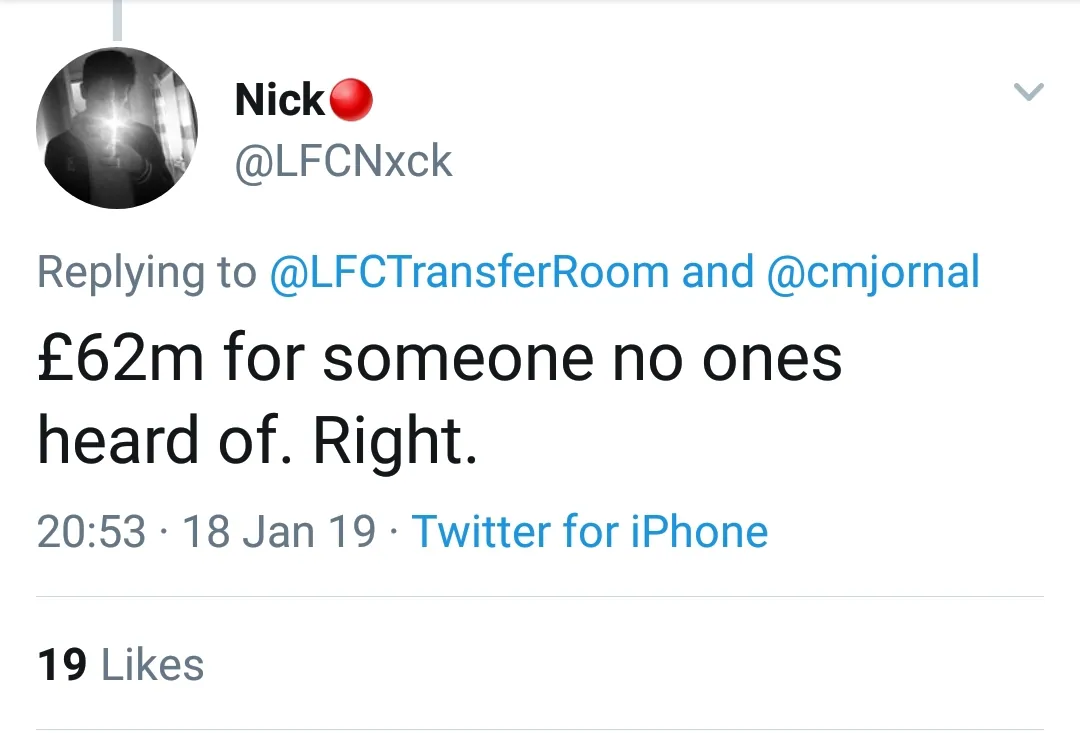The width and height of the screenshot is (1080, 733).
Task: Click the word 'Likes' under the tweet
Action: click(153, 665)
